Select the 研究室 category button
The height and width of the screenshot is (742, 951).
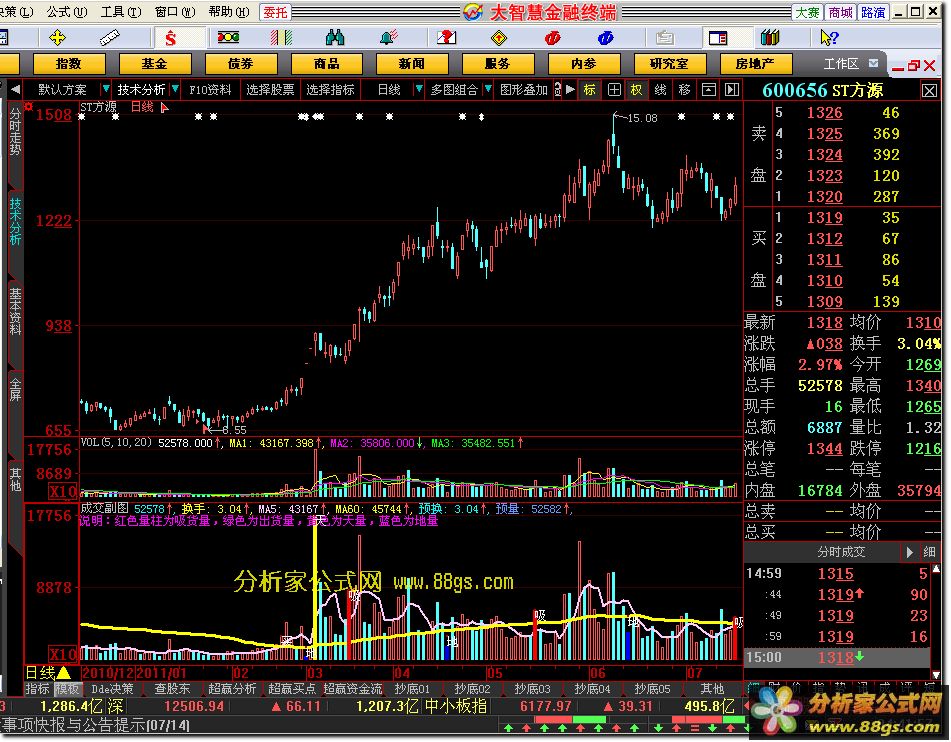pyautogui.click(x=669, y=64)
